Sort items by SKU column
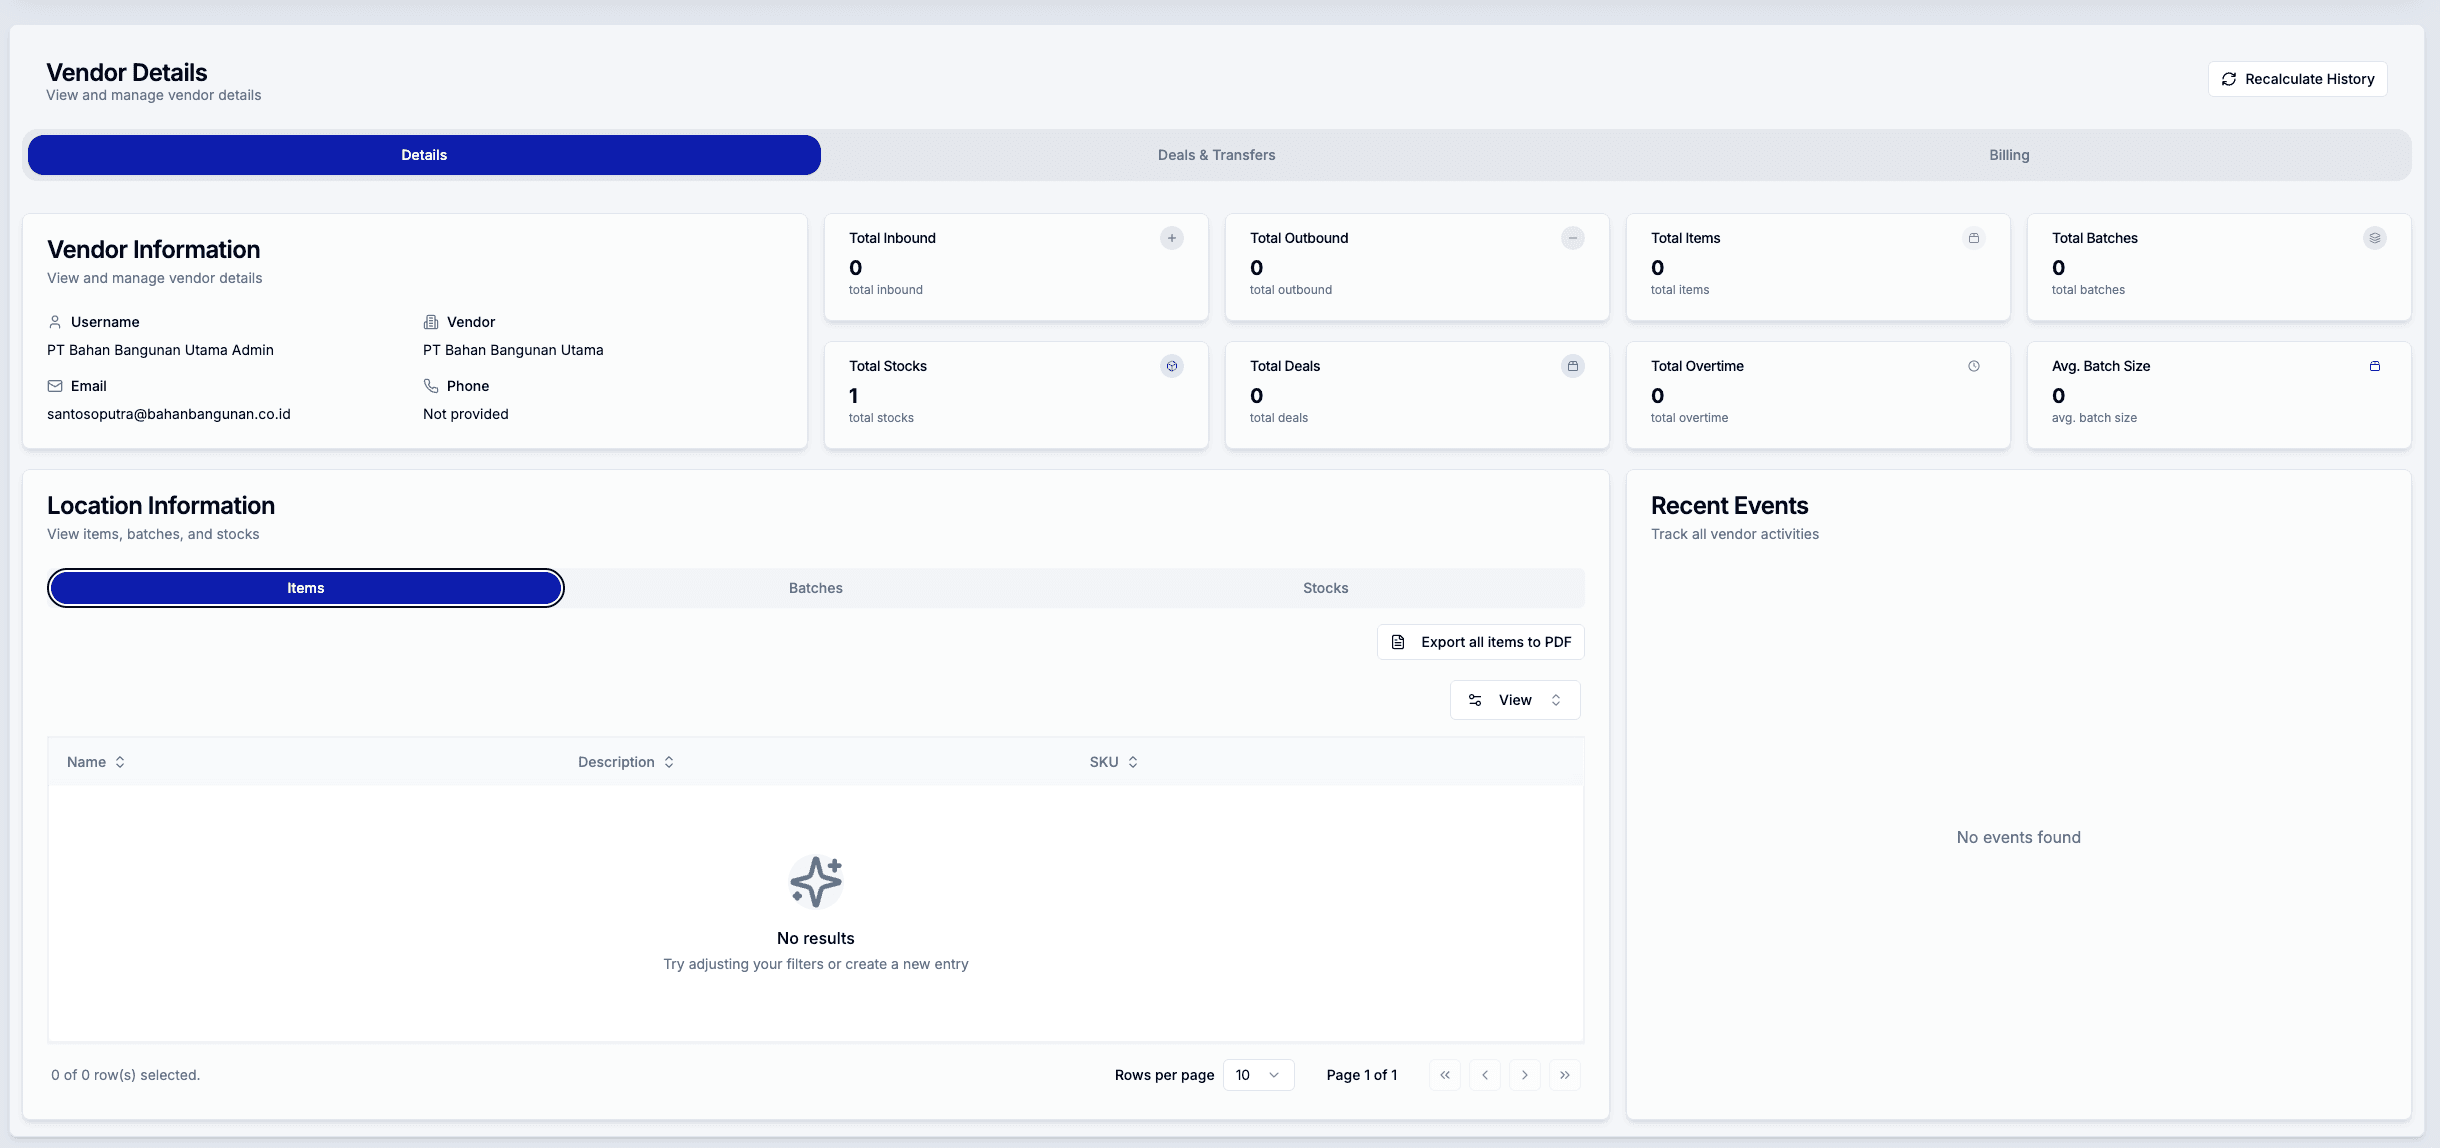Image resolution: width=2440 pixels, height=1148 pixels. tap(1112, 761)
